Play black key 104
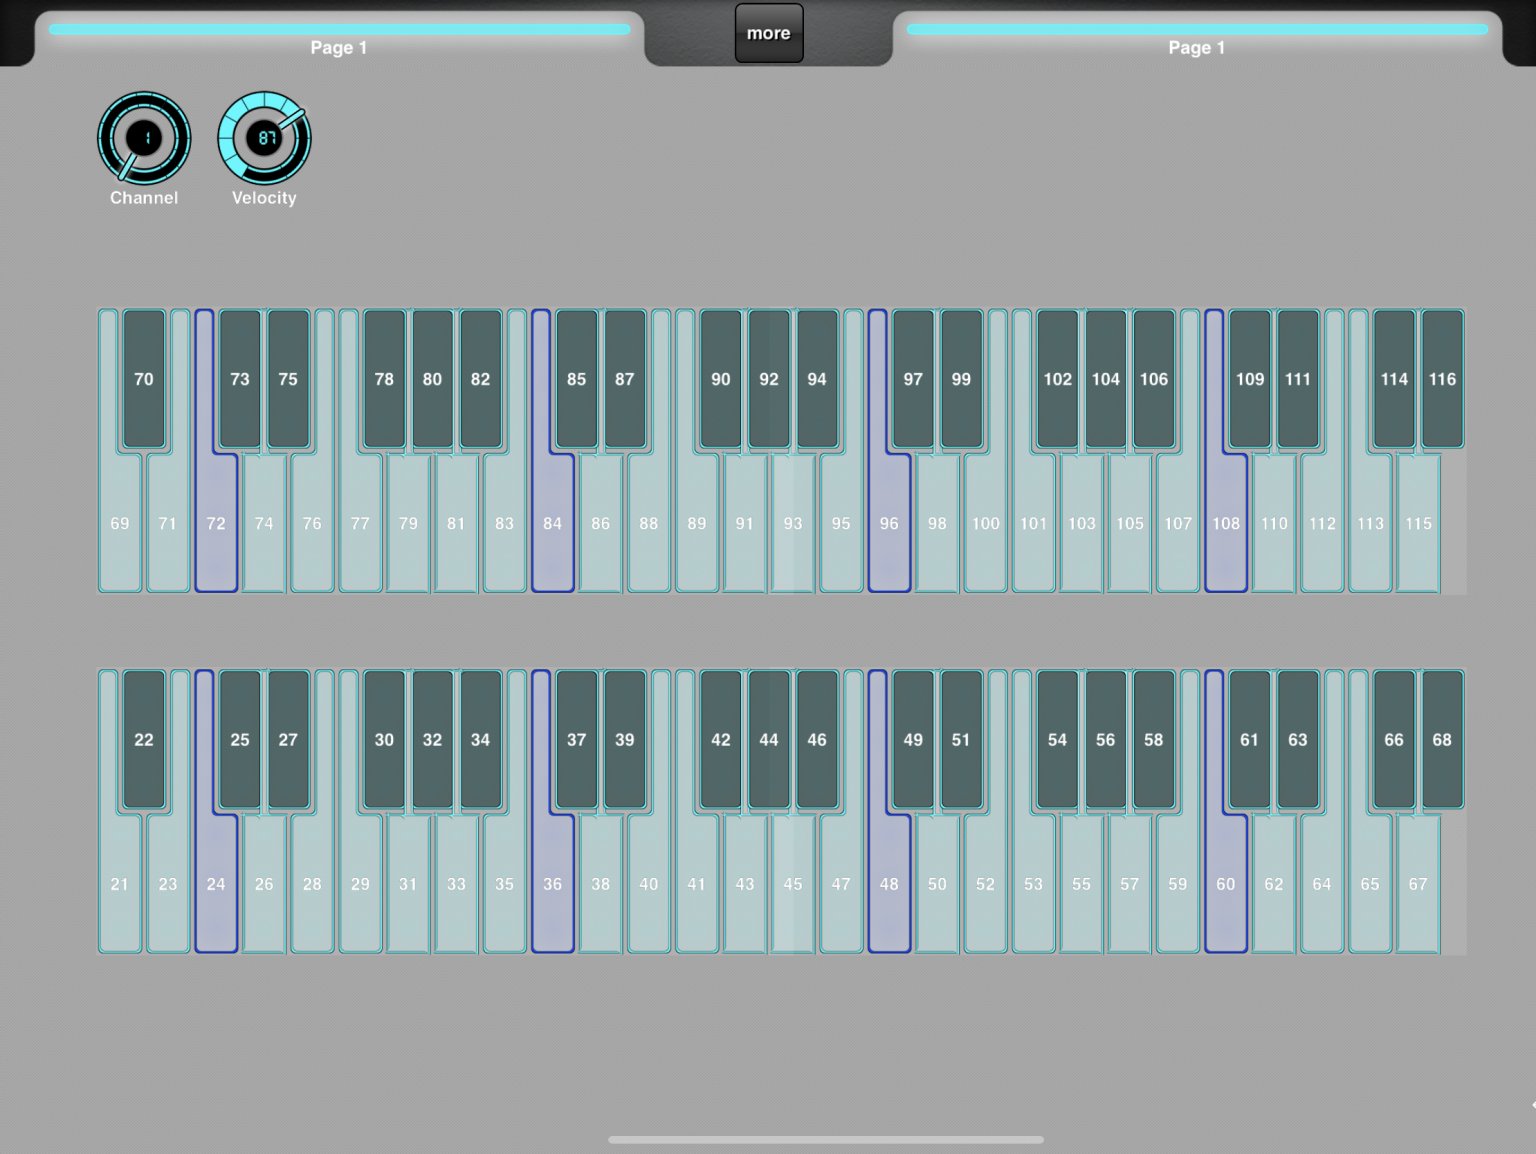 click(1106, 378)
